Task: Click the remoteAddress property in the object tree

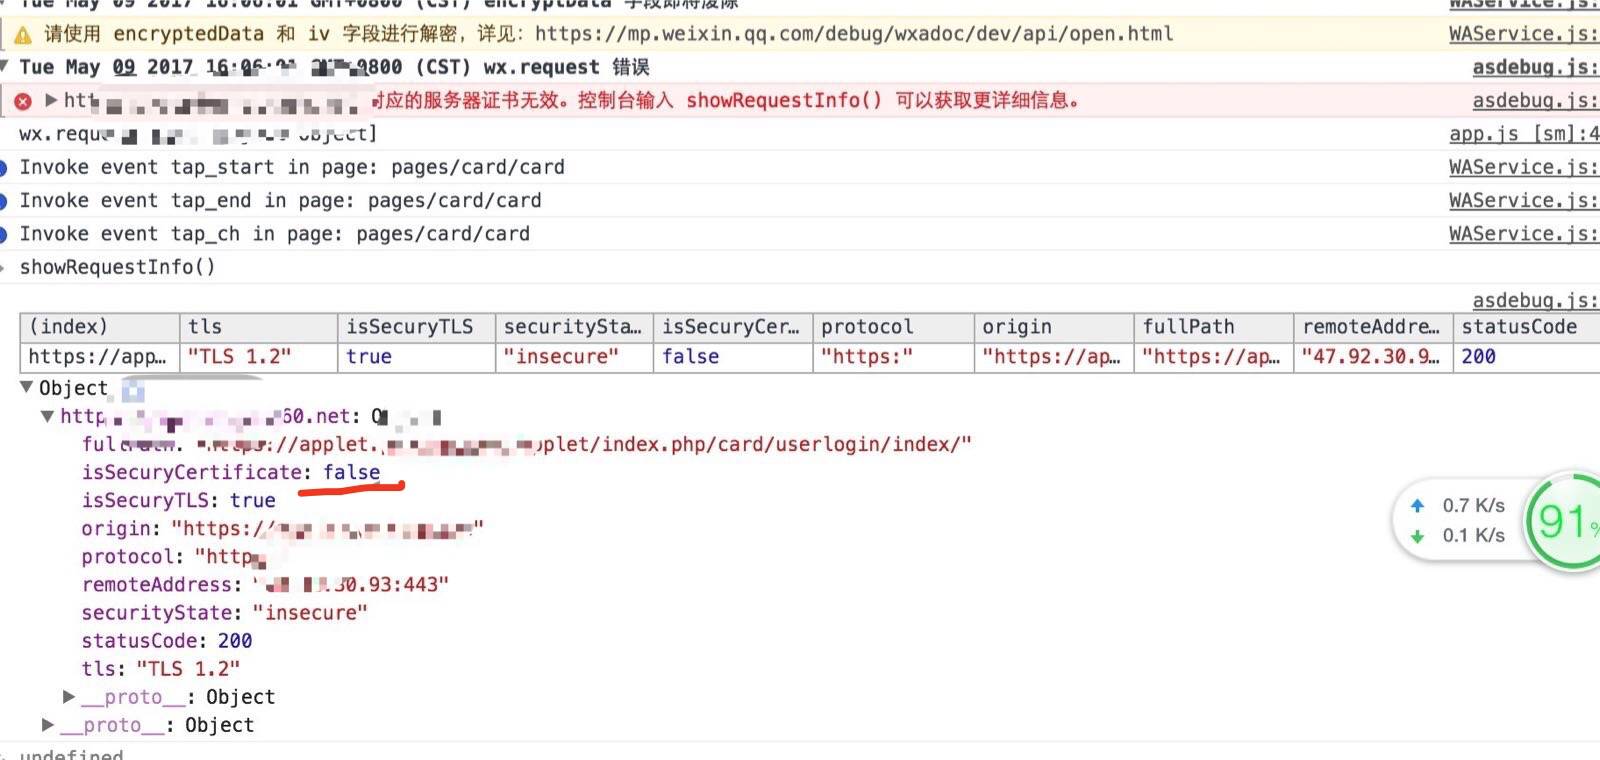Action: pos(266,584)
